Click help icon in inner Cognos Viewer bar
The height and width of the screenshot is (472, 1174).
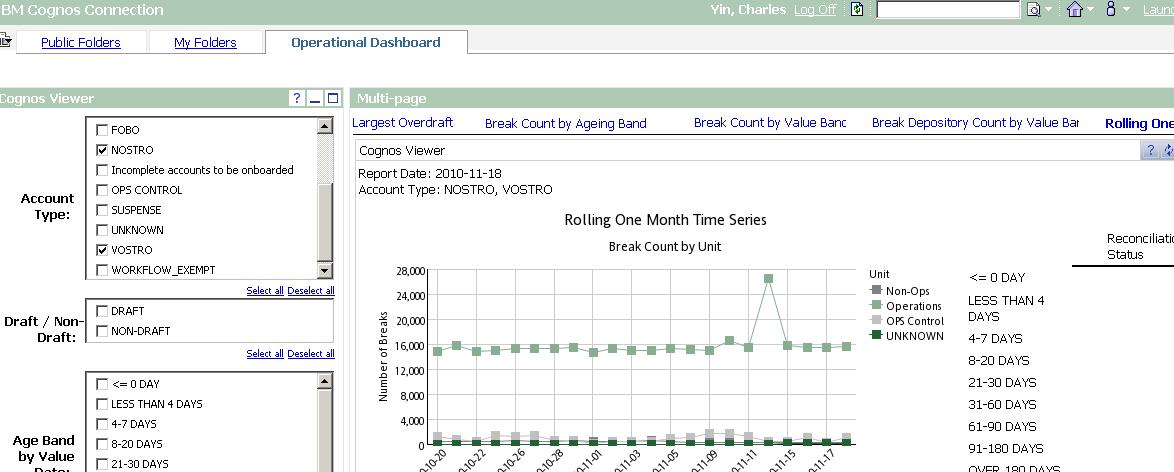click(x=1150, y=151)
